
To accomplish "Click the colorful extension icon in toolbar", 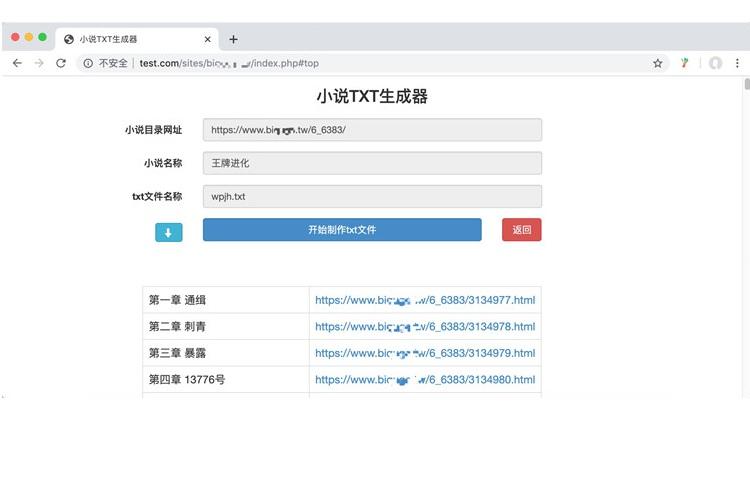I will [685, 63].
